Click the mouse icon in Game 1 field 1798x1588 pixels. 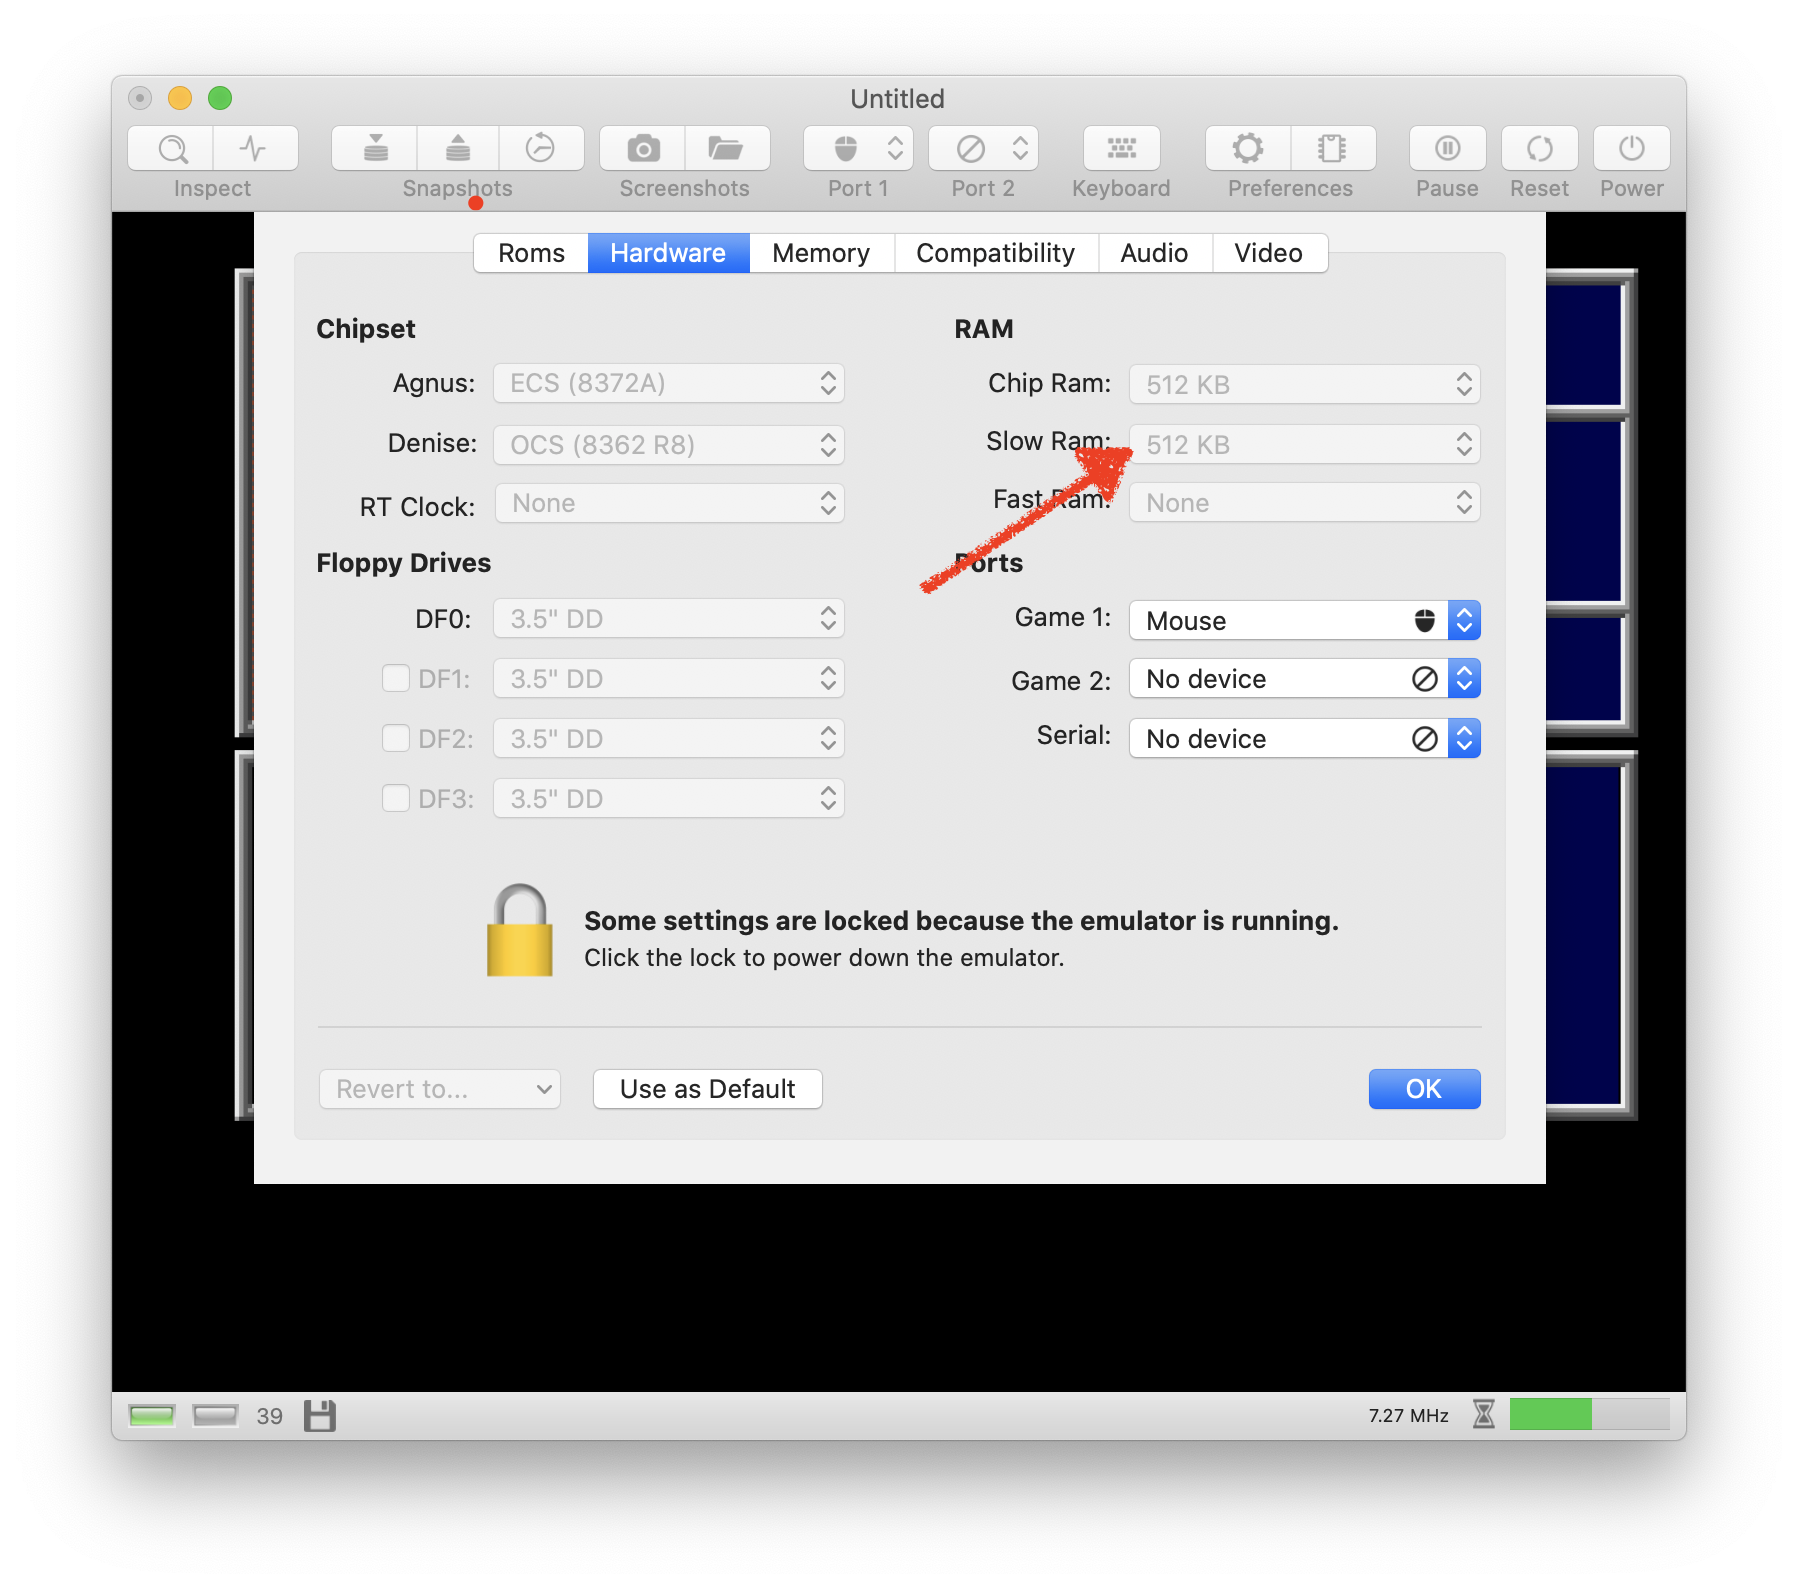click(1425, 620)
